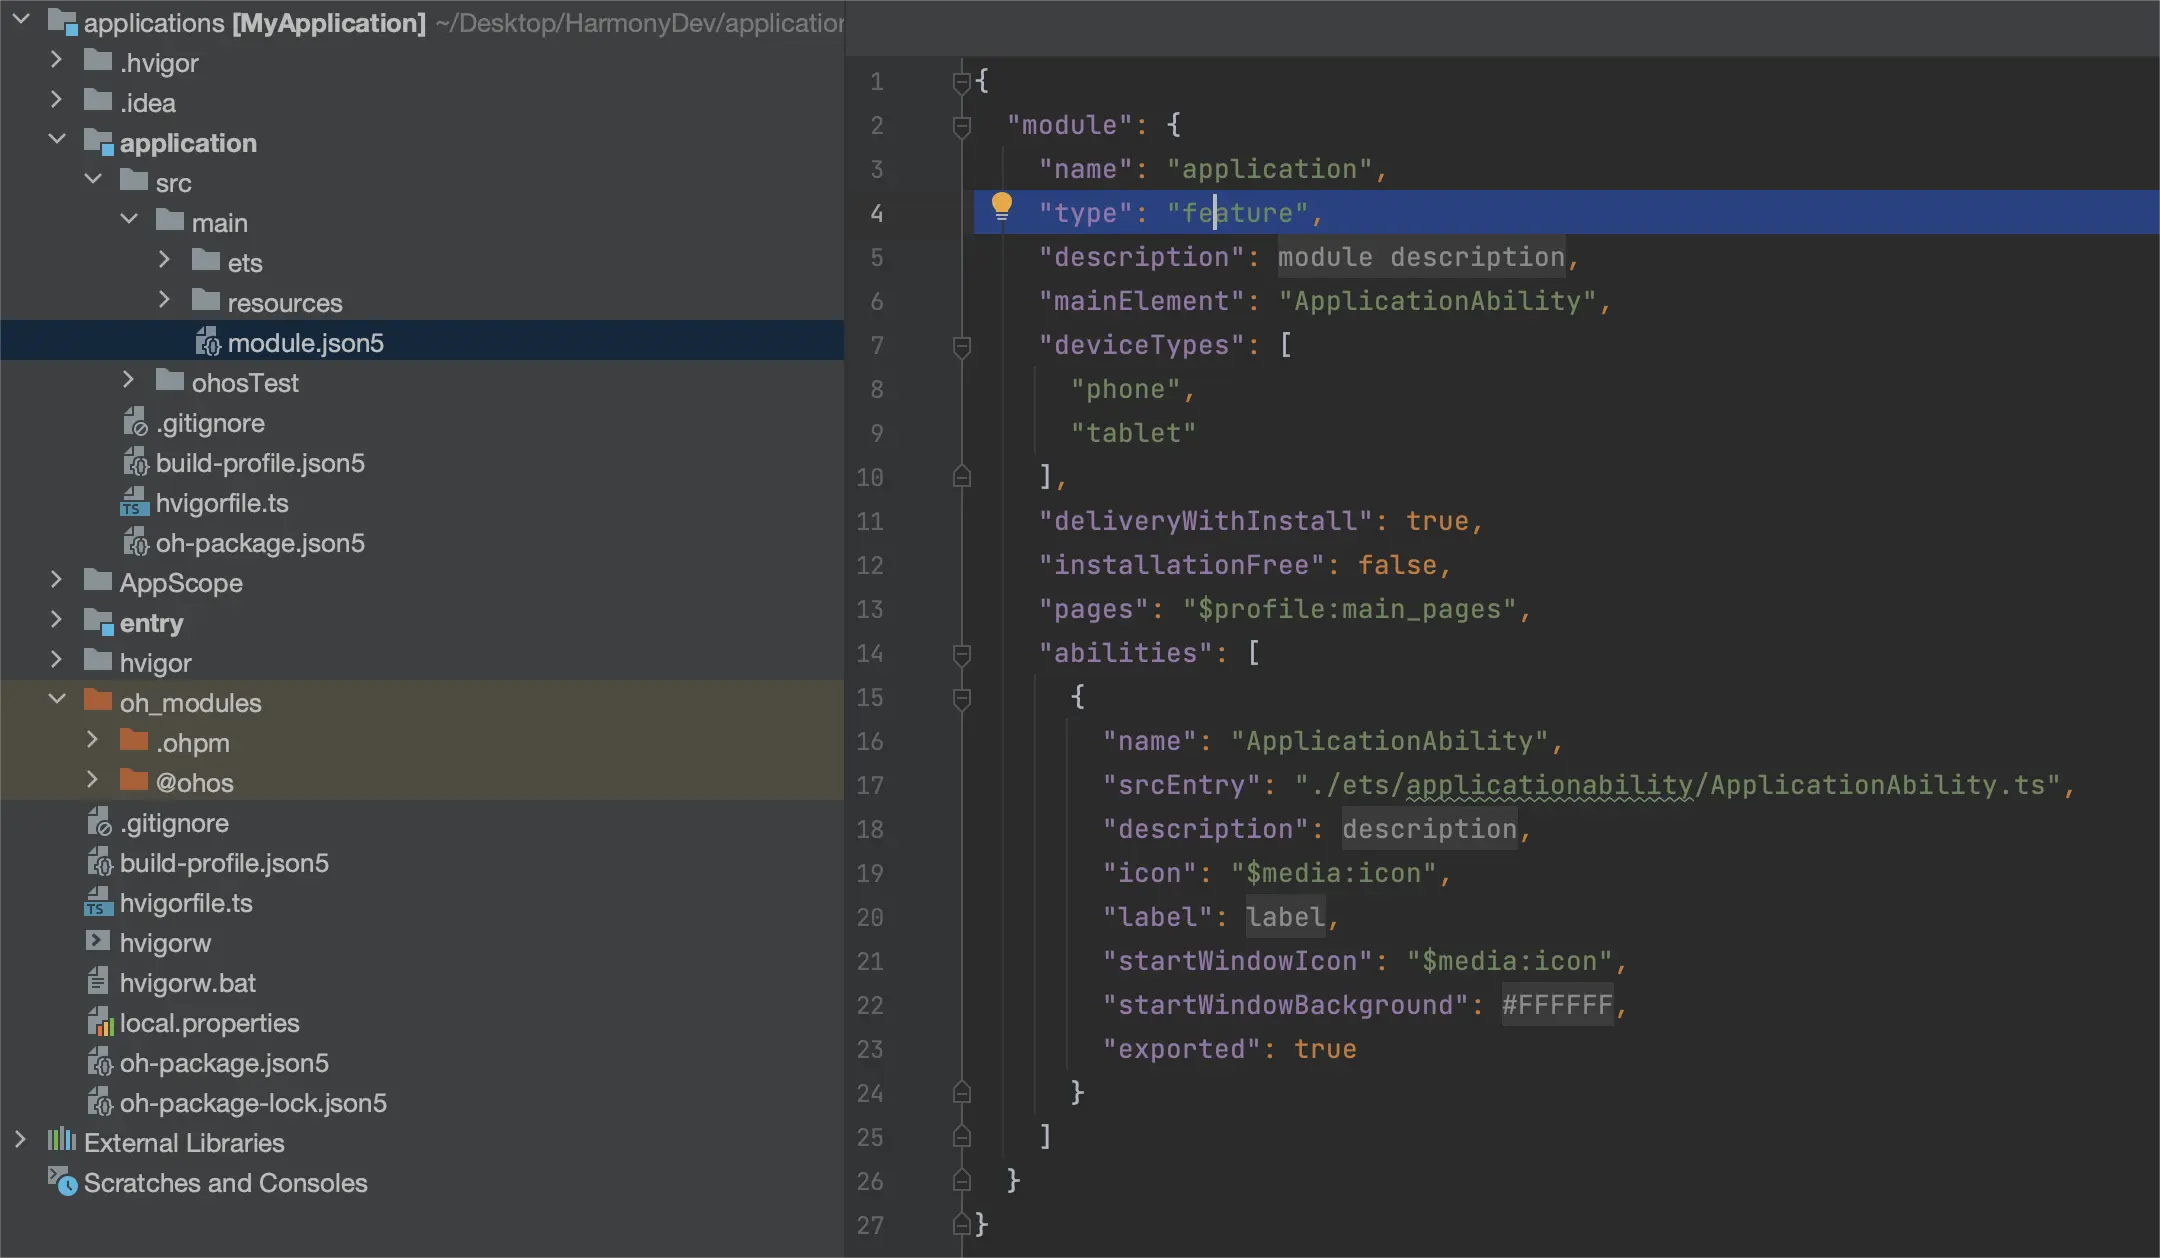Expand the entry module
The image size is (2160, 1258).
coord(56,620)
